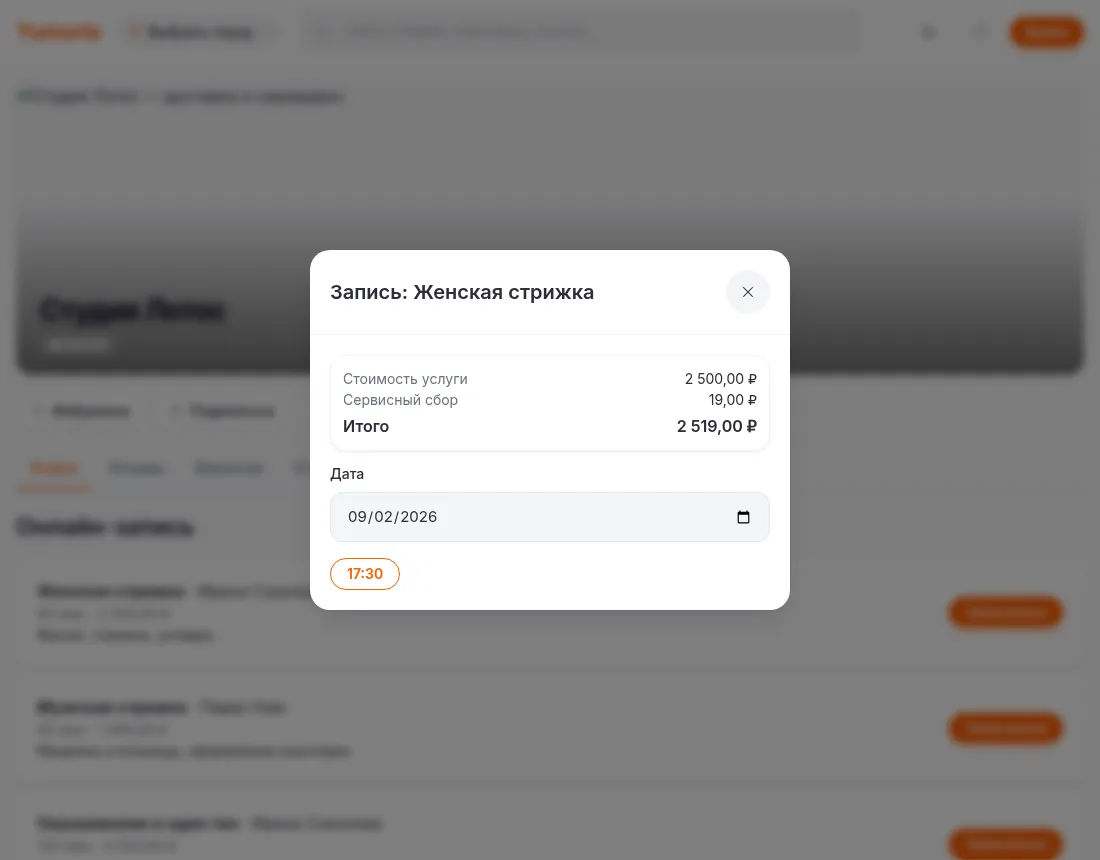This screenshot has width=1100, height=860.
Task: Select the 17:30 time slot
Action: (365, 574)
